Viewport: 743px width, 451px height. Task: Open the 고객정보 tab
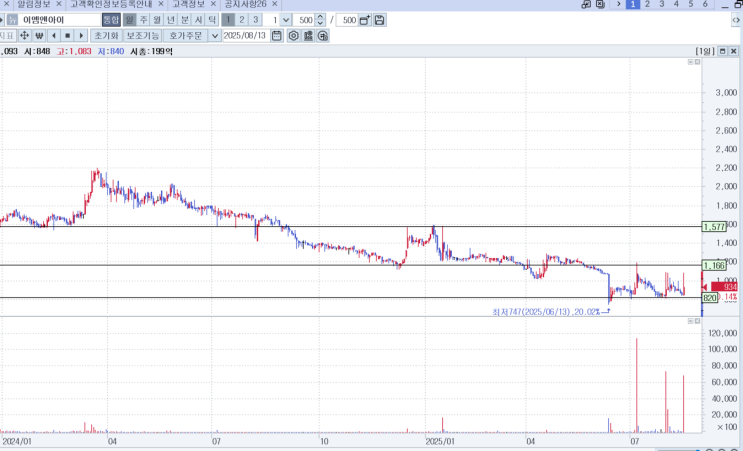[x=188, y=4]
